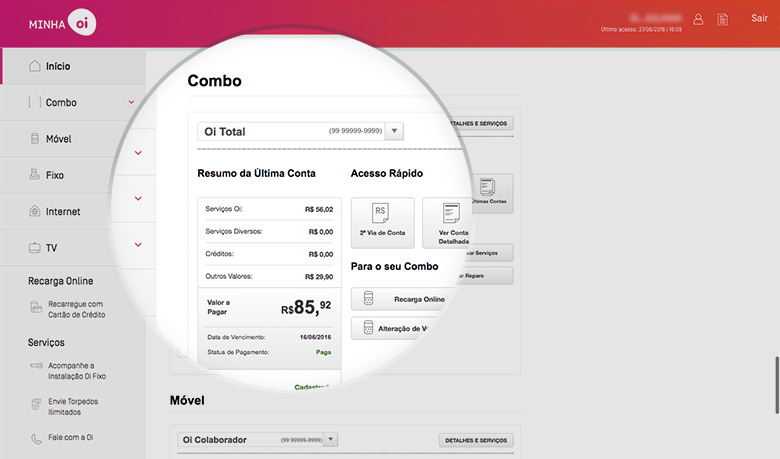This screenshot has height=459, width=780.
Task: Click the page vertical scrollbar thumb
Action: coord(777,384)
